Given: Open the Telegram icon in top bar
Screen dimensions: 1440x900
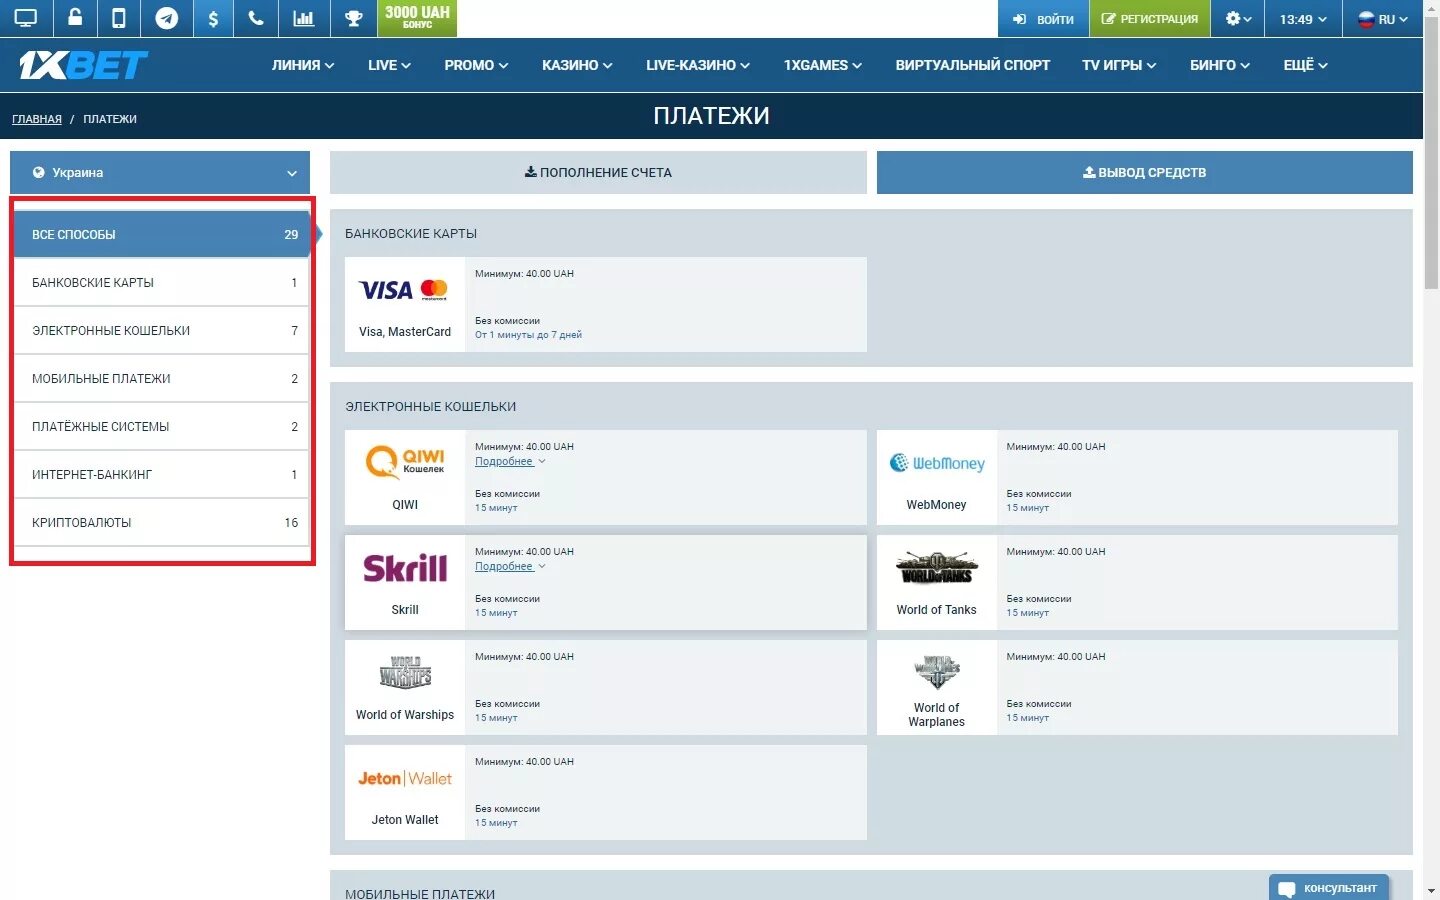Looking at the screenshot, I should (167, 18).
